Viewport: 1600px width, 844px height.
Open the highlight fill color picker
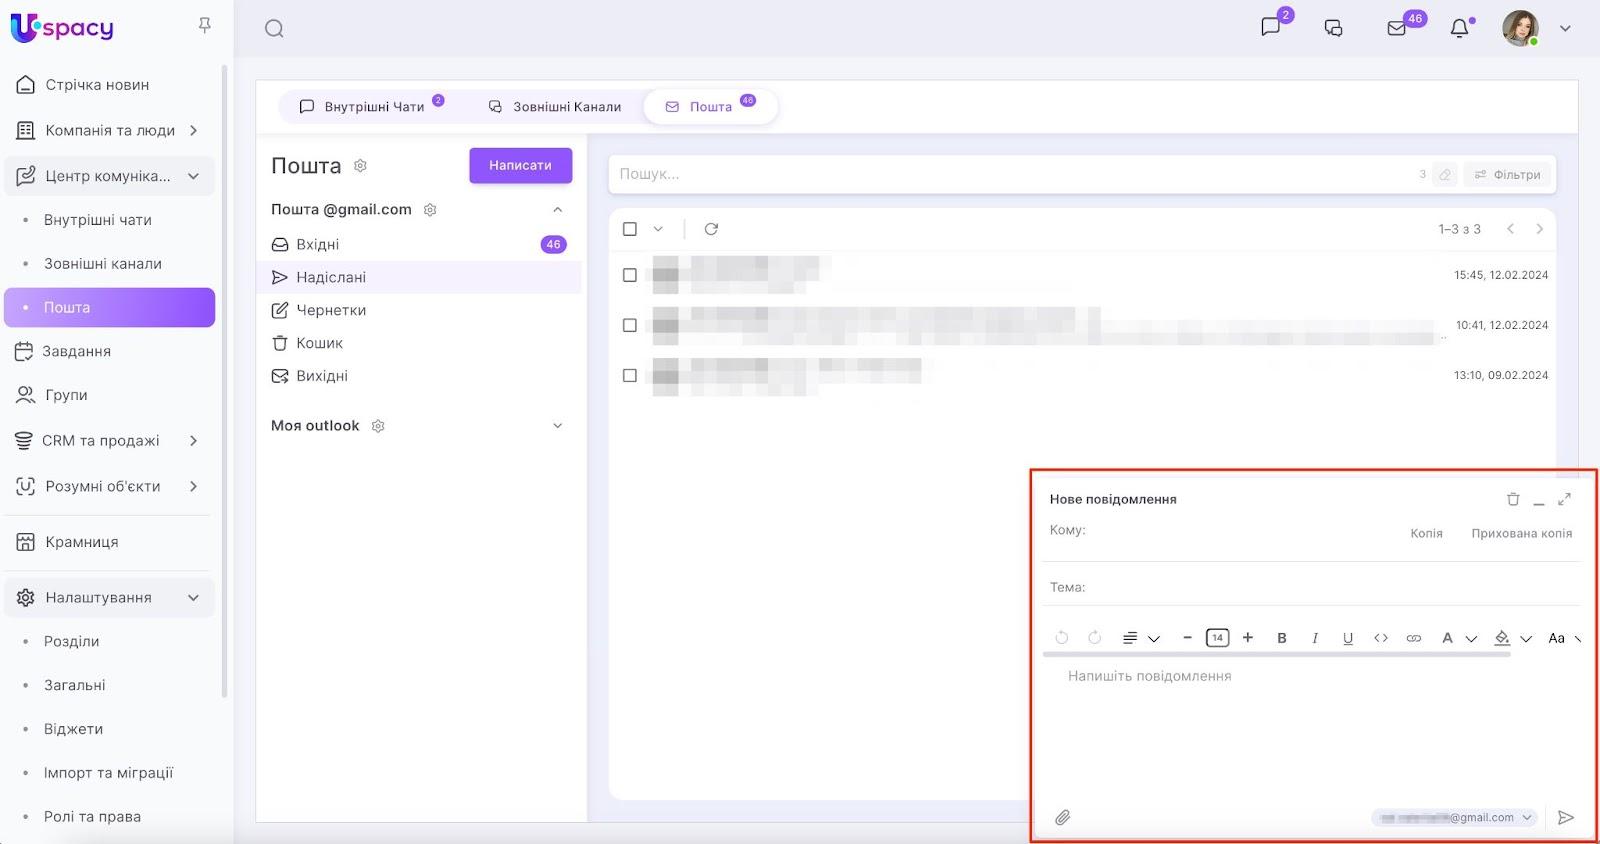click(1502, 638)
